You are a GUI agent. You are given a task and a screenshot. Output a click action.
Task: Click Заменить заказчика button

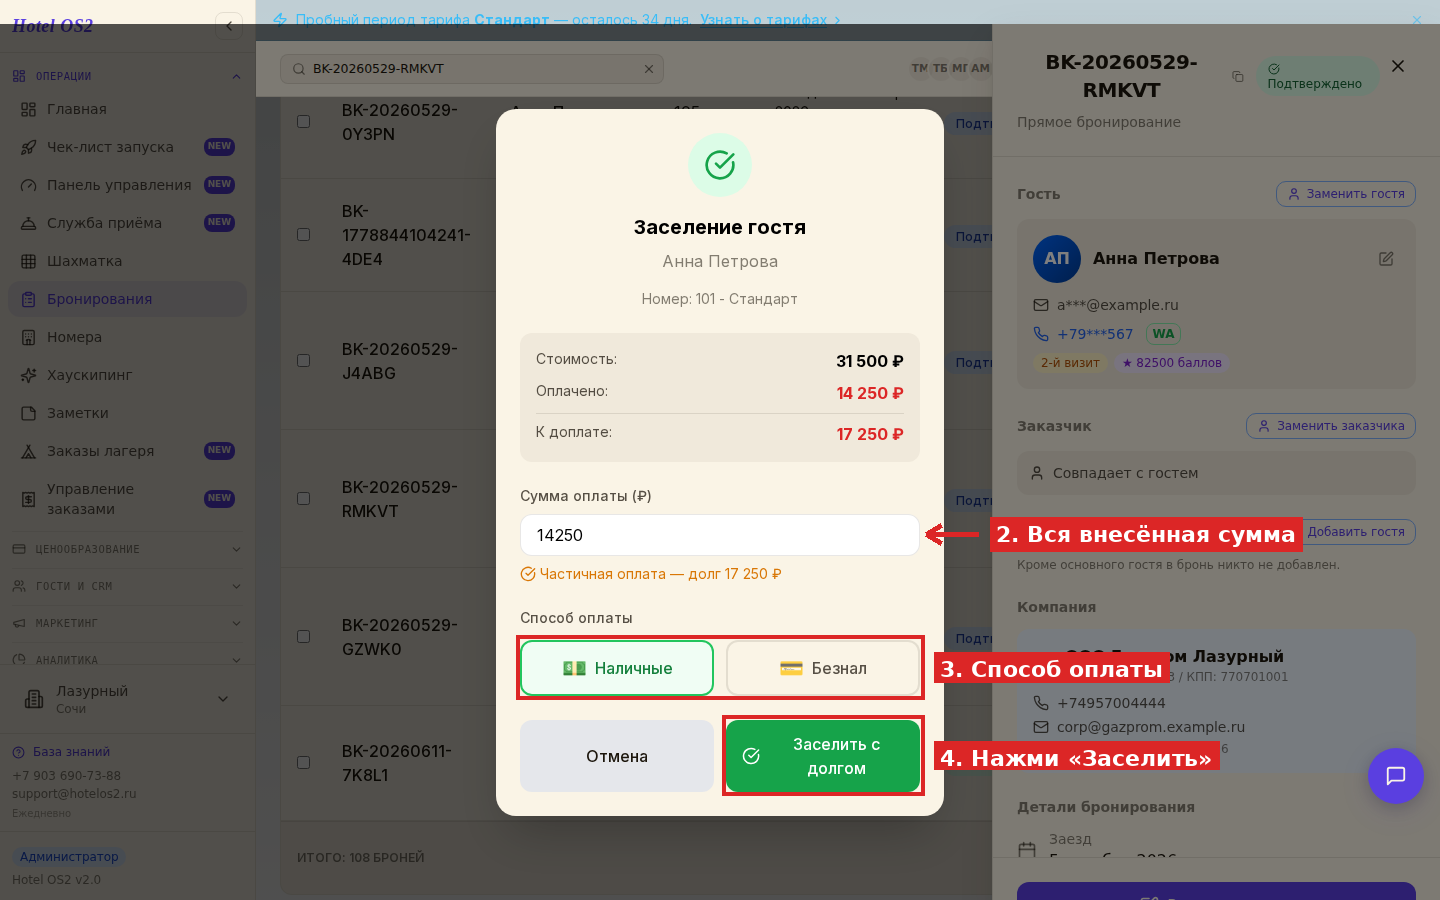1331,426
